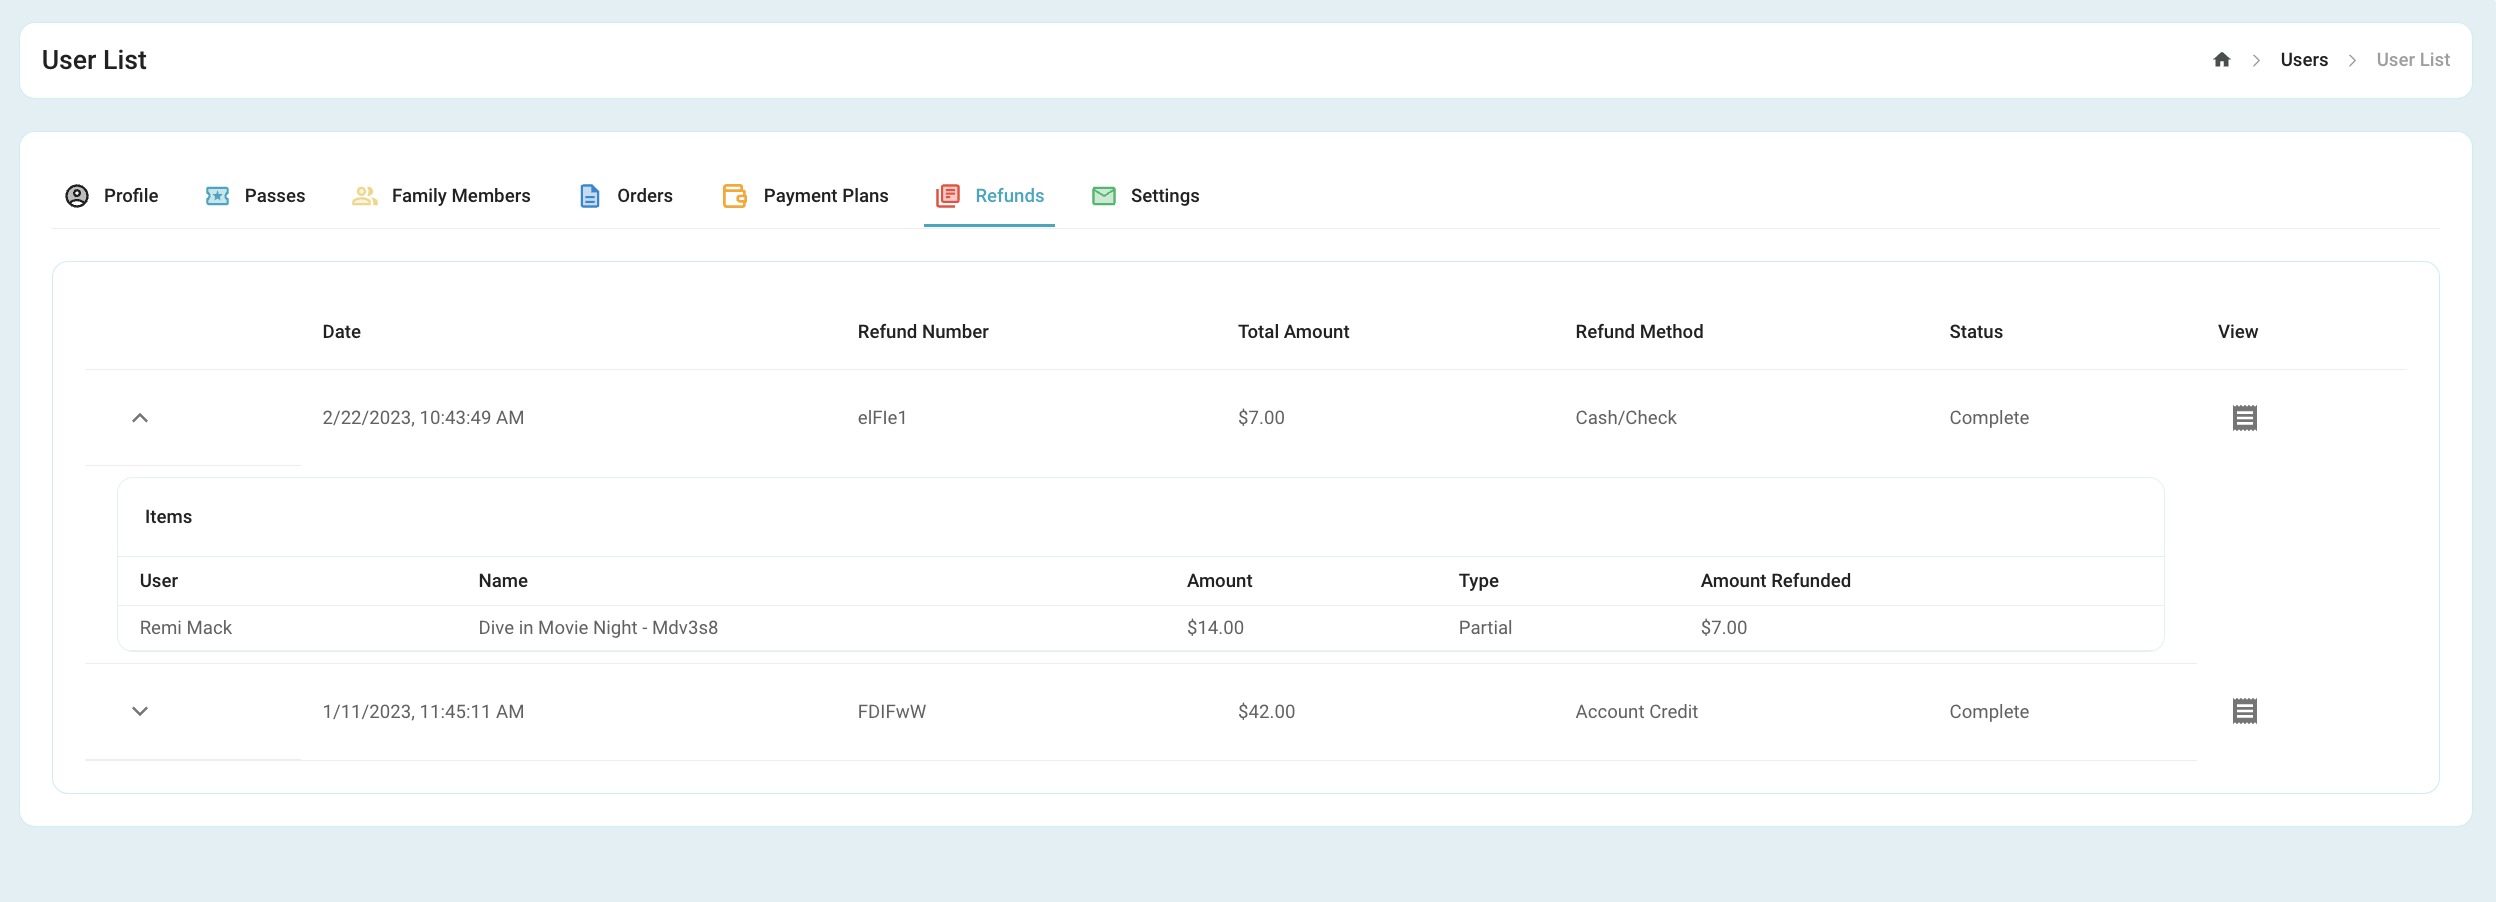Click the Refund Method column header
The height and width of the screenshot is (902, 2496).
1639,332
